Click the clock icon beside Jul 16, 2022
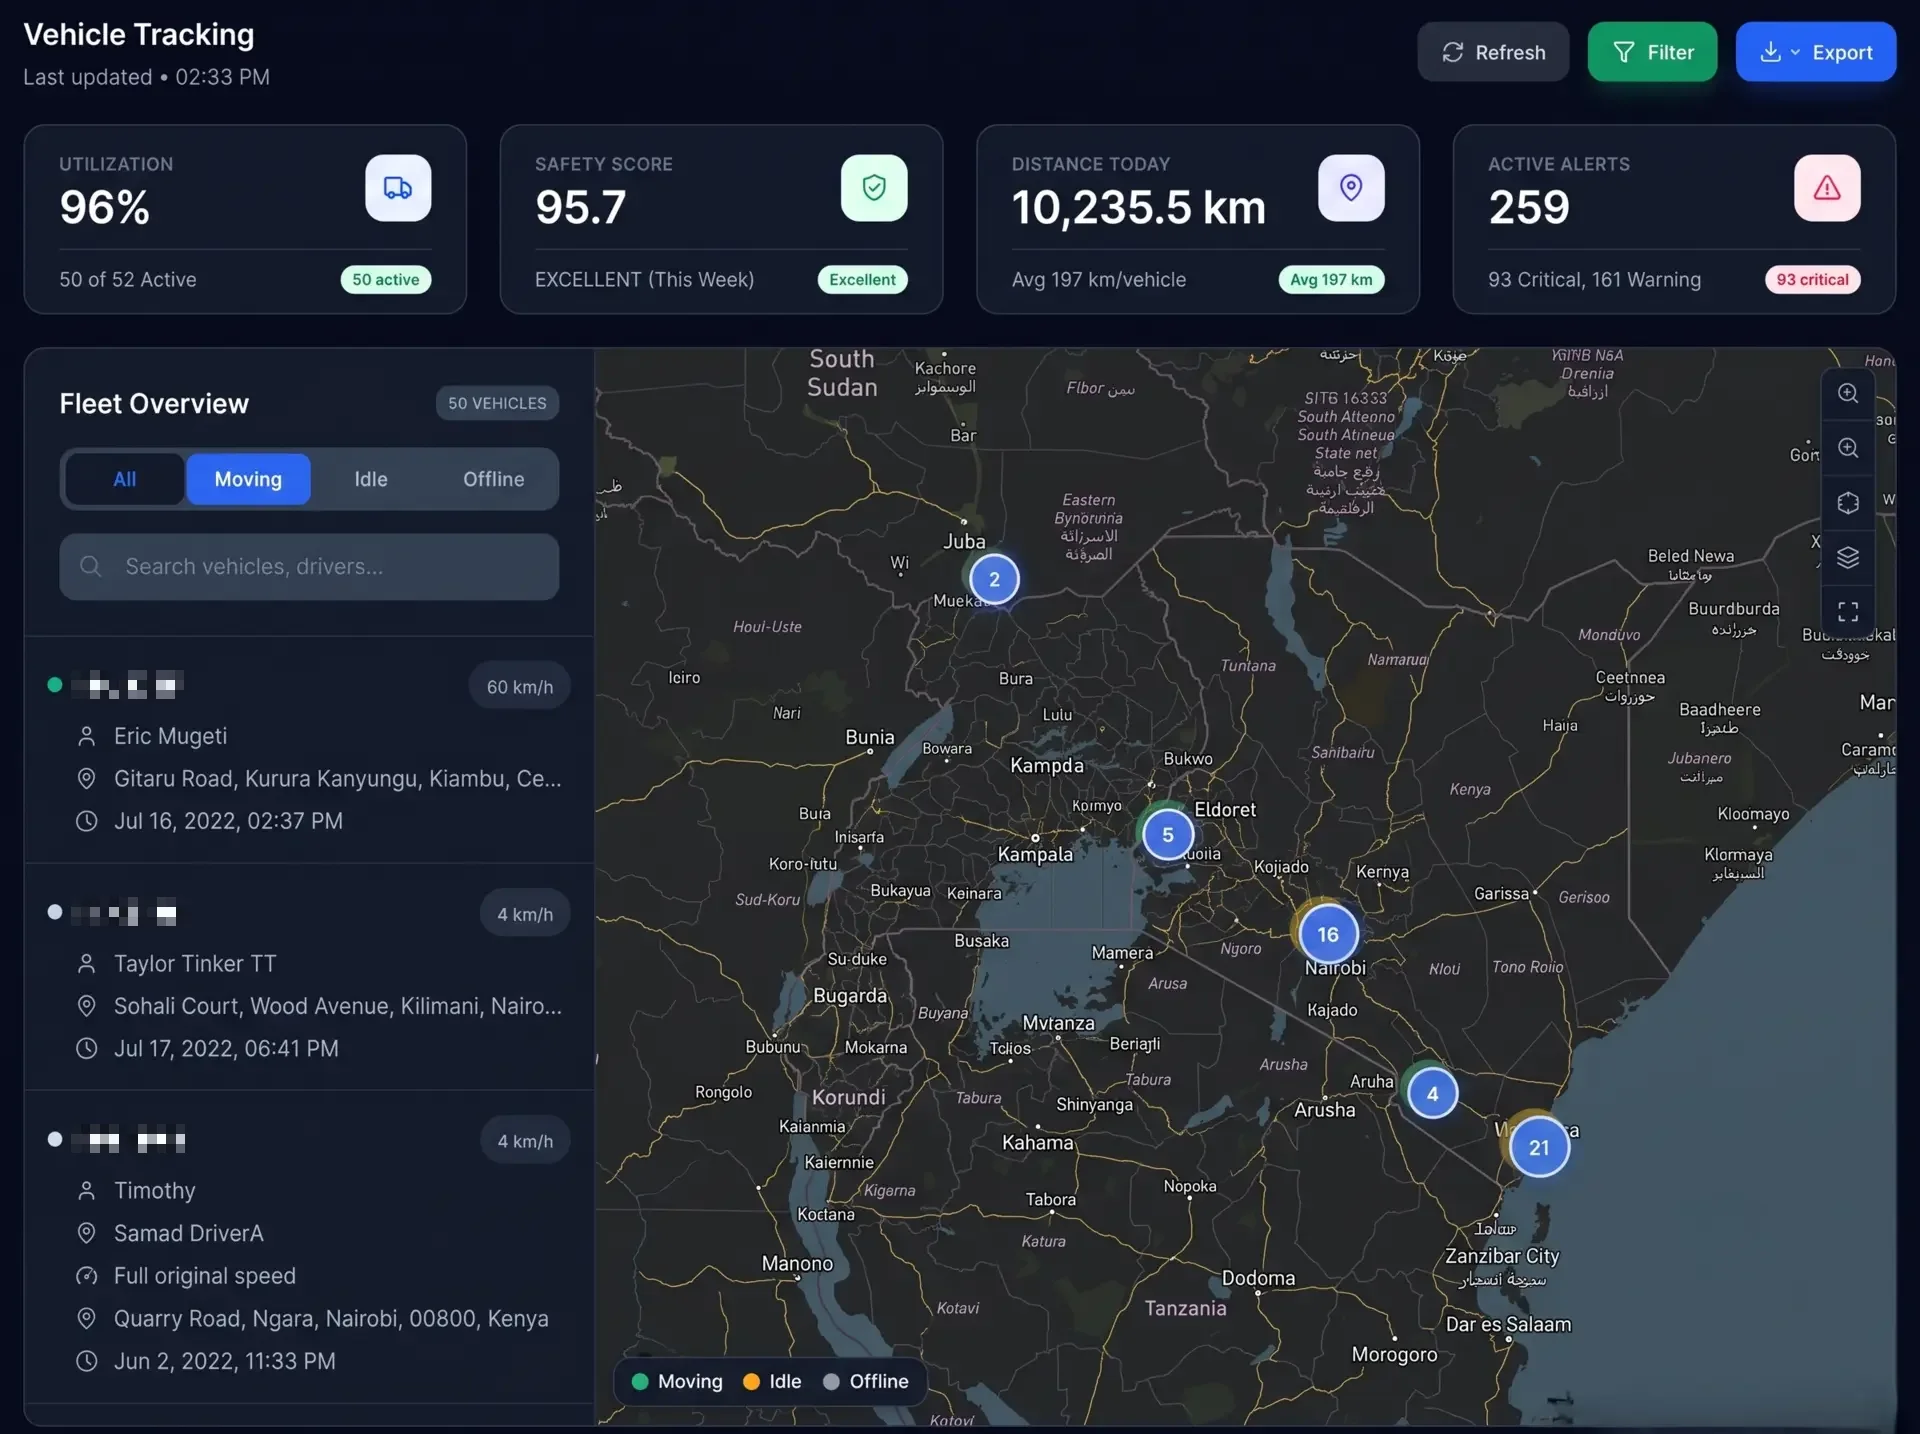 pos(87,821)
